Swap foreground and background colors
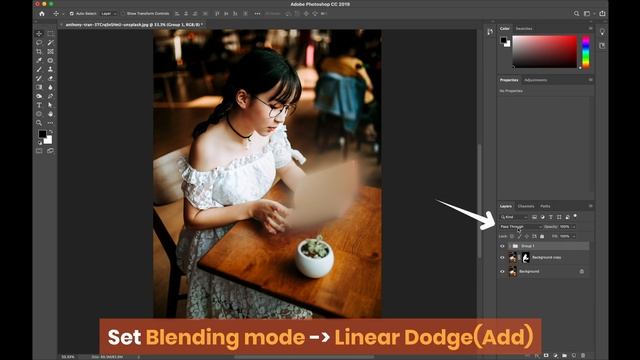This screenshot has height=360, width=640. tap(50, 132)
